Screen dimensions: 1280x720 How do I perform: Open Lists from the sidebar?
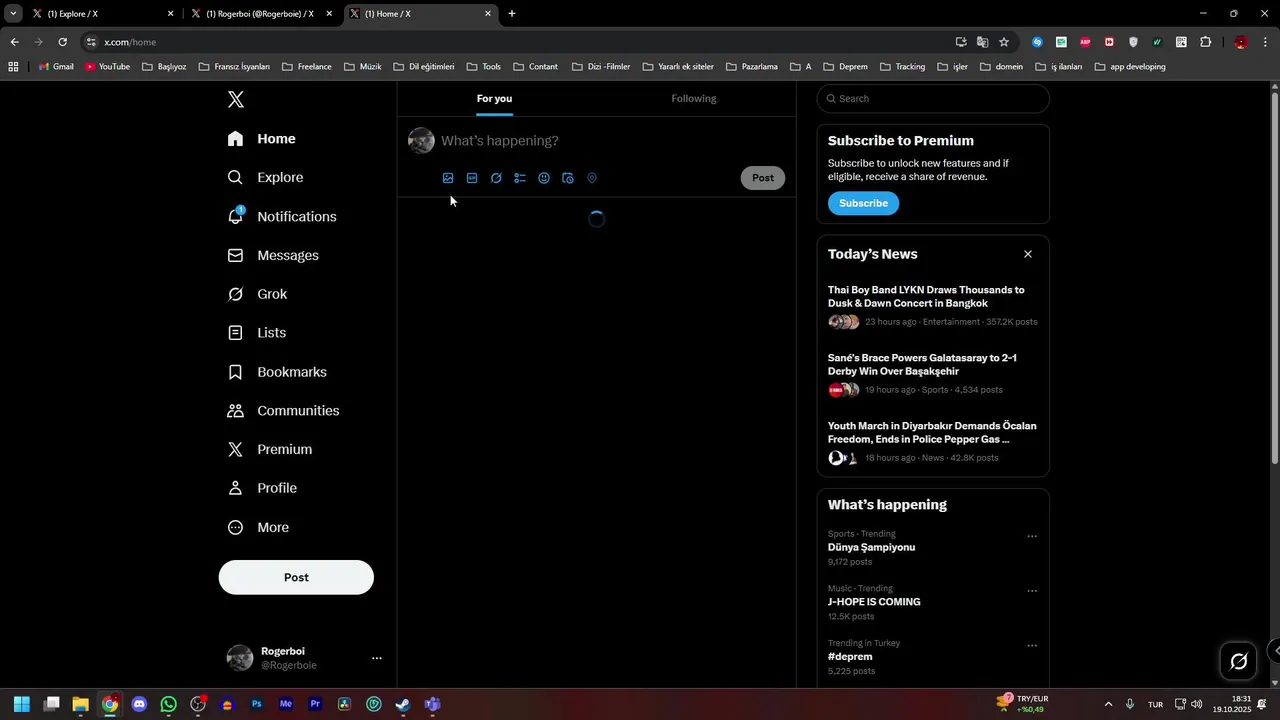(257, 333)
